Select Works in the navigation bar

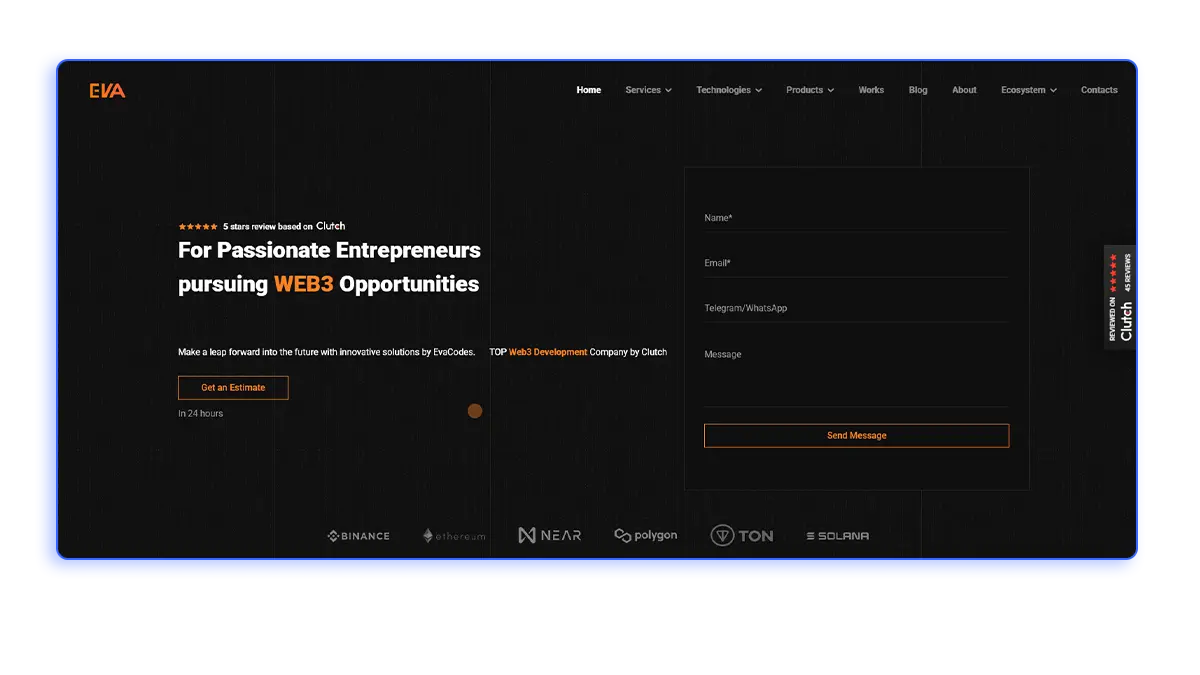click(871, 90)
